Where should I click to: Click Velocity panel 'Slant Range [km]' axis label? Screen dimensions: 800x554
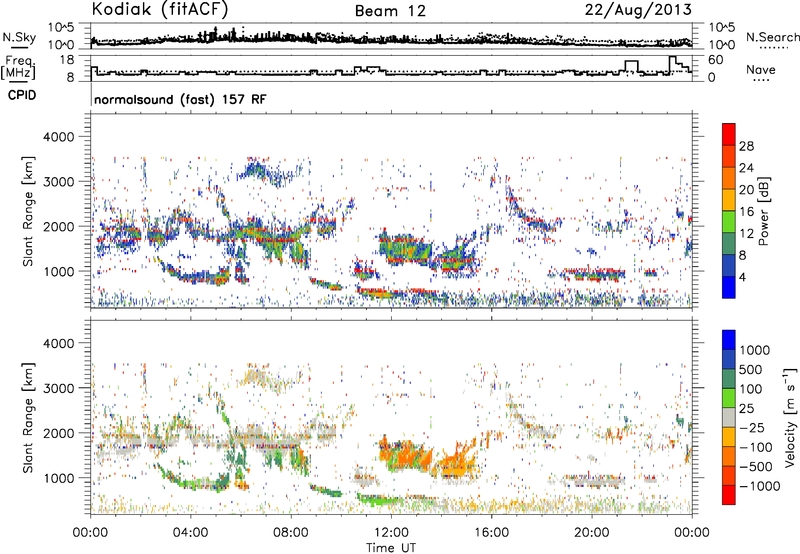click(29, 418)
